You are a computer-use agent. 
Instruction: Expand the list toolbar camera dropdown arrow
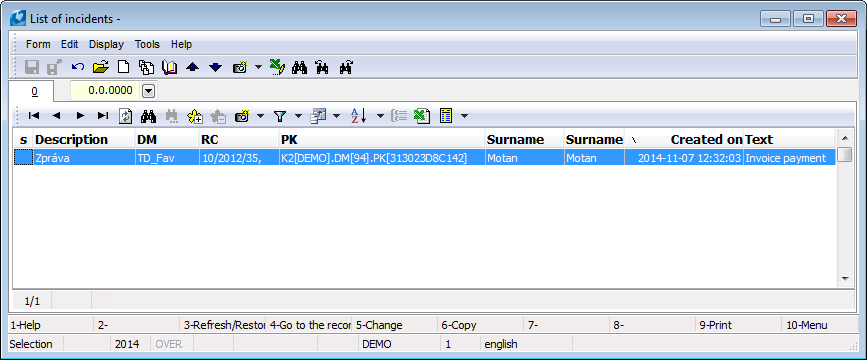(x=260, y=116)
